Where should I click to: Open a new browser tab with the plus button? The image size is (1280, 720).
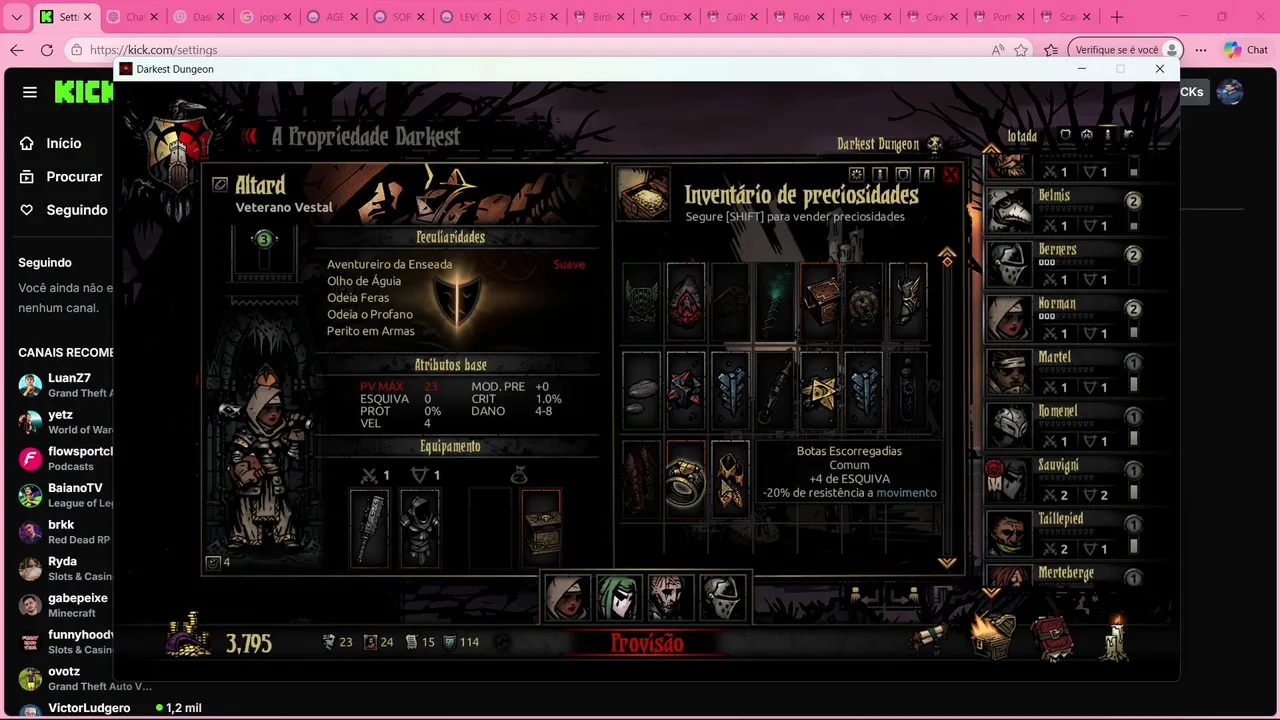click(x=1117, y=17)
